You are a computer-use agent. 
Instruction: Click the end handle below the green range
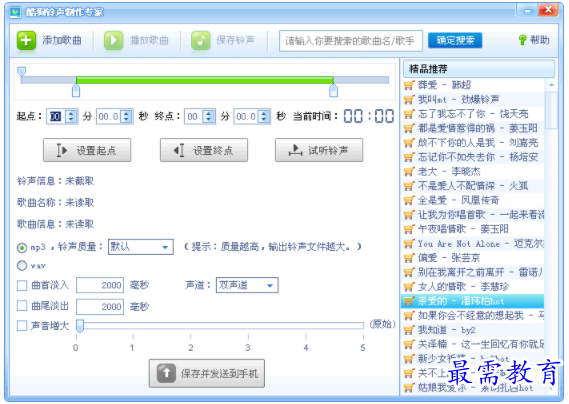click(333, 91)
